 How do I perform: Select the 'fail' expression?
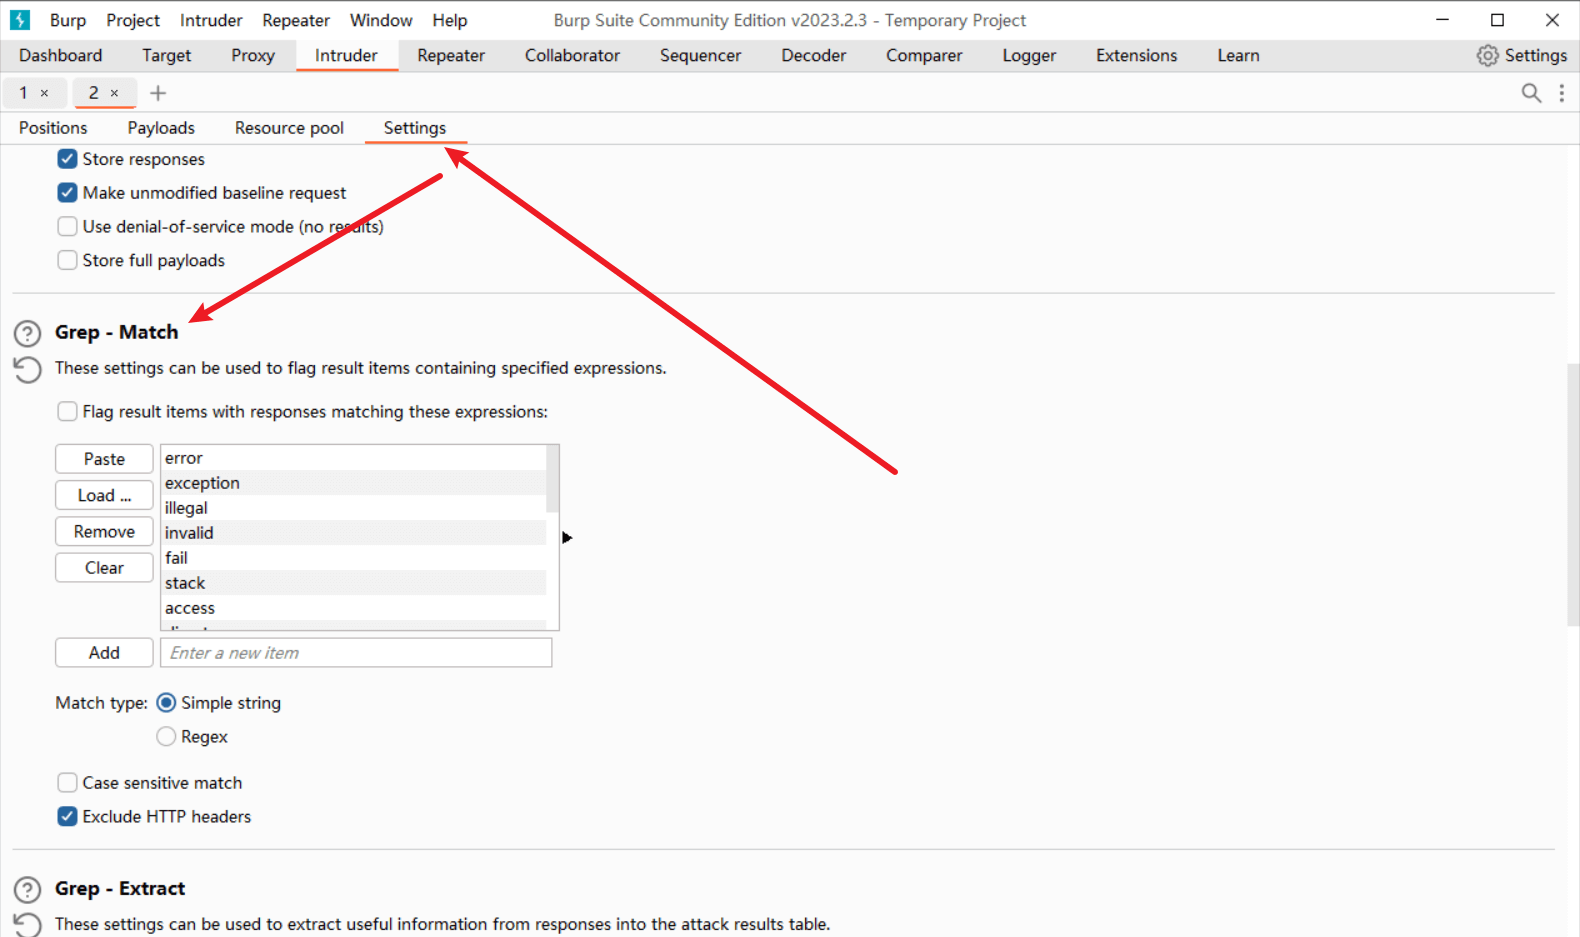point(353,558)
